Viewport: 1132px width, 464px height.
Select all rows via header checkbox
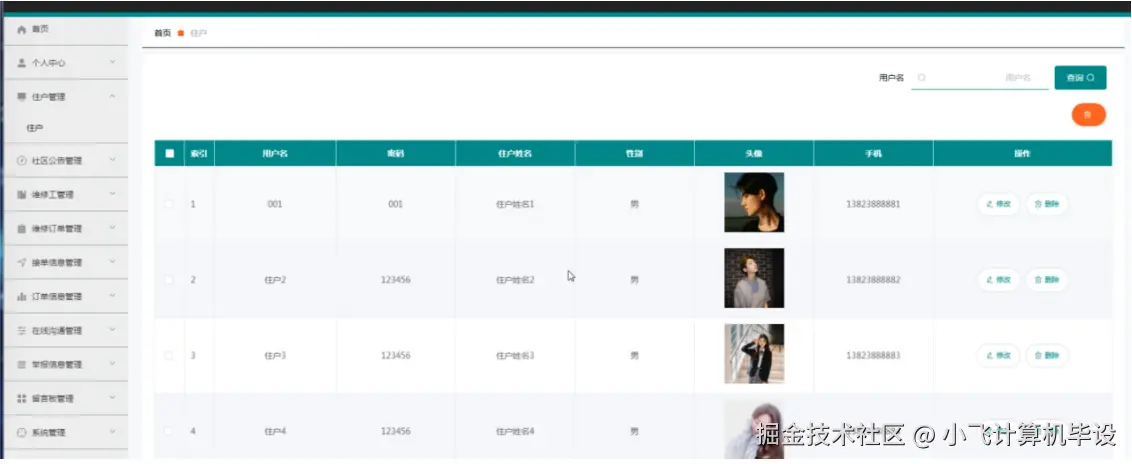pyautogui.click(x=170, y=153)
